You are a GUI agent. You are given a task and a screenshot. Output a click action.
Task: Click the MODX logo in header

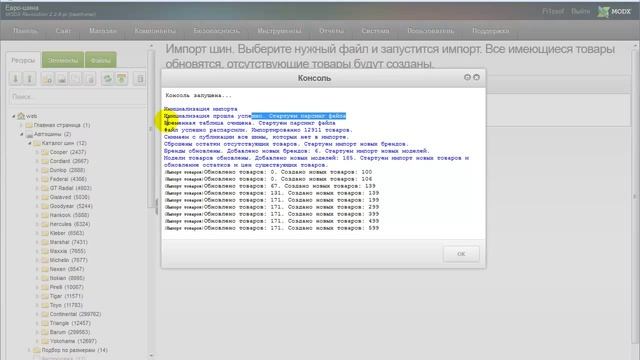click(614, 12)
